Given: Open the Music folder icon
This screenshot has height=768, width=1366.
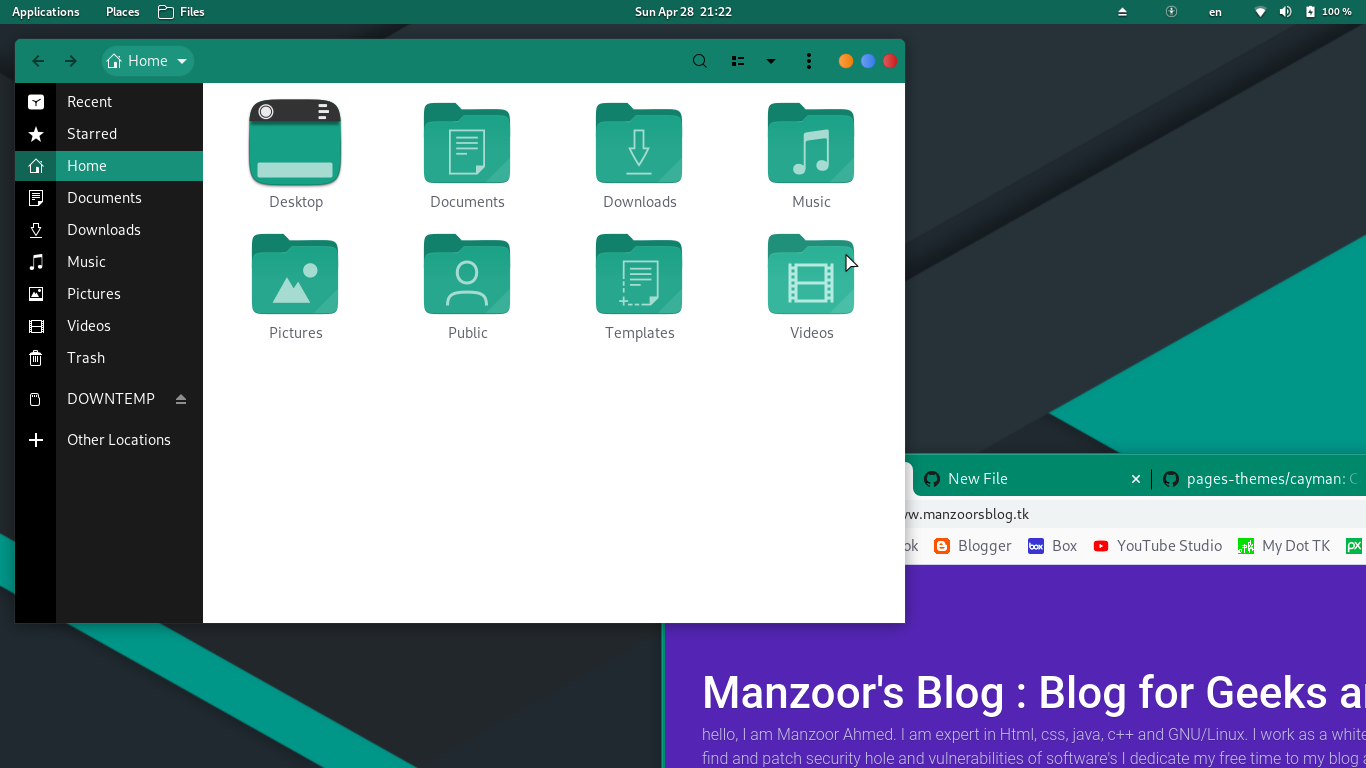Looking at the screenshot, I should point(811,144).
